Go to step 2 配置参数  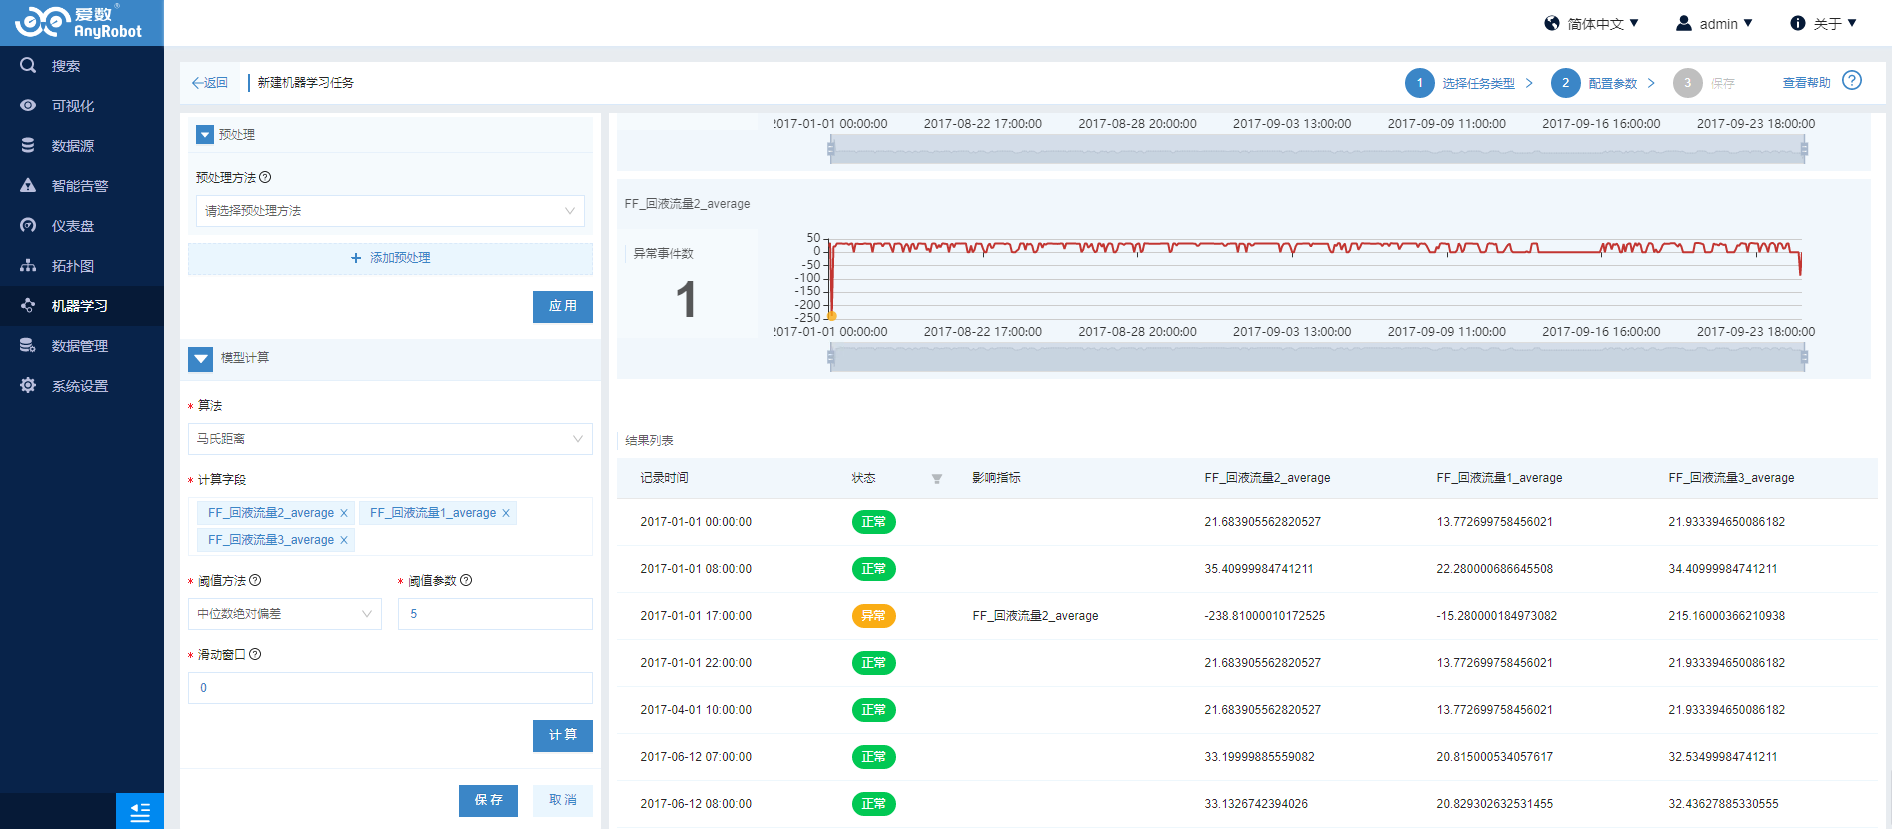point(1595,83)
